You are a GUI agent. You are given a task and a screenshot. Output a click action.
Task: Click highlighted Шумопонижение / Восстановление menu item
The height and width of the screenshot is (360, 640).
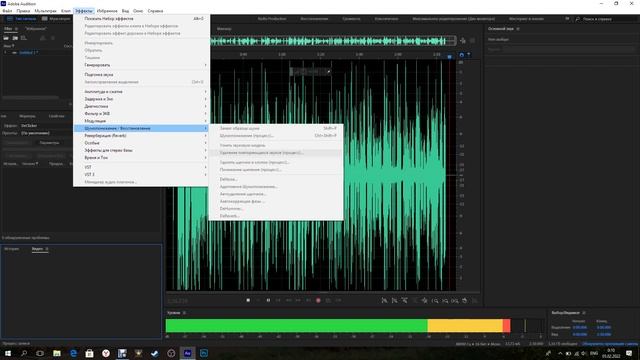click(141, 128)
